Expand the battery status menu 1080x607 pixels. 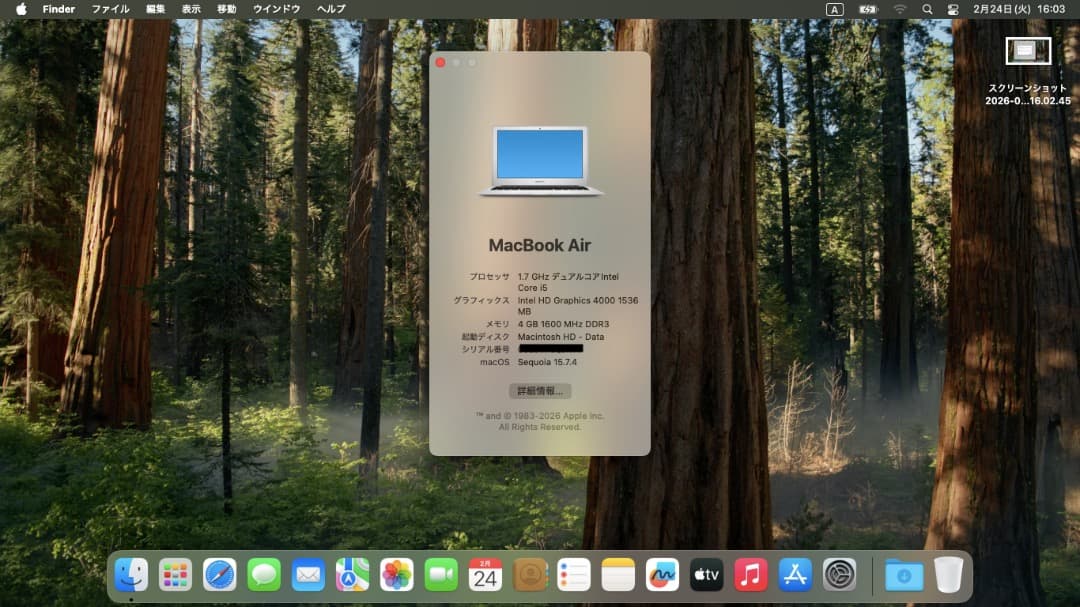[866, 9]
